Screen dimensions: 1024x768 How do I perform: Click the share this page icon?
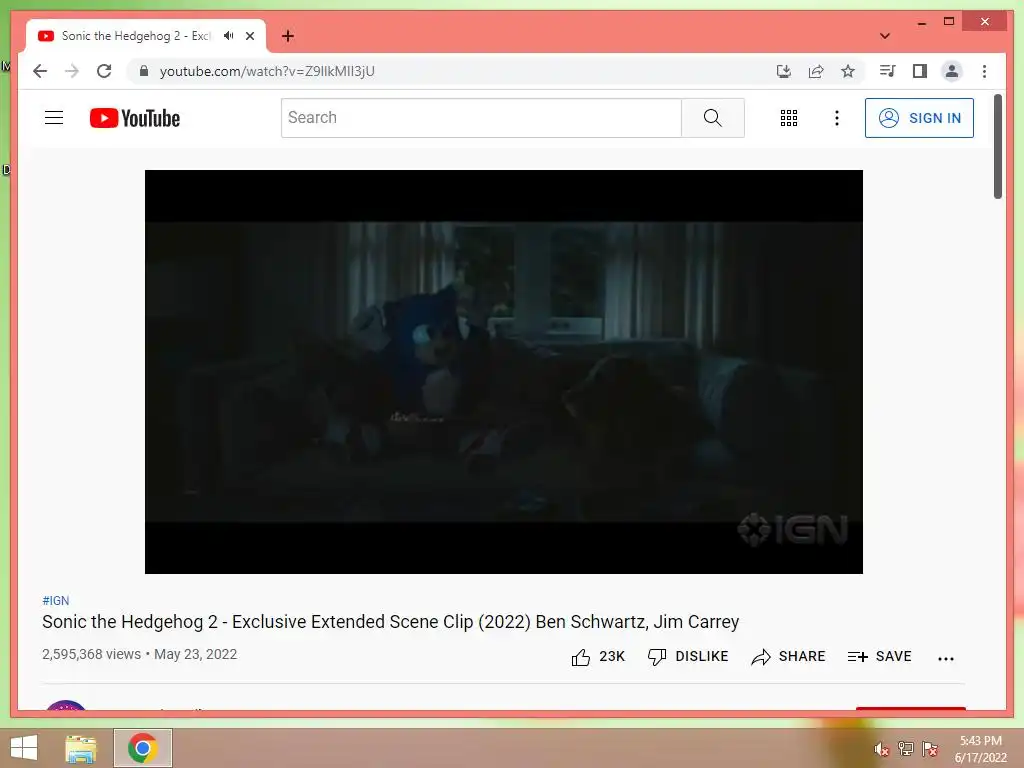point(816,71)
